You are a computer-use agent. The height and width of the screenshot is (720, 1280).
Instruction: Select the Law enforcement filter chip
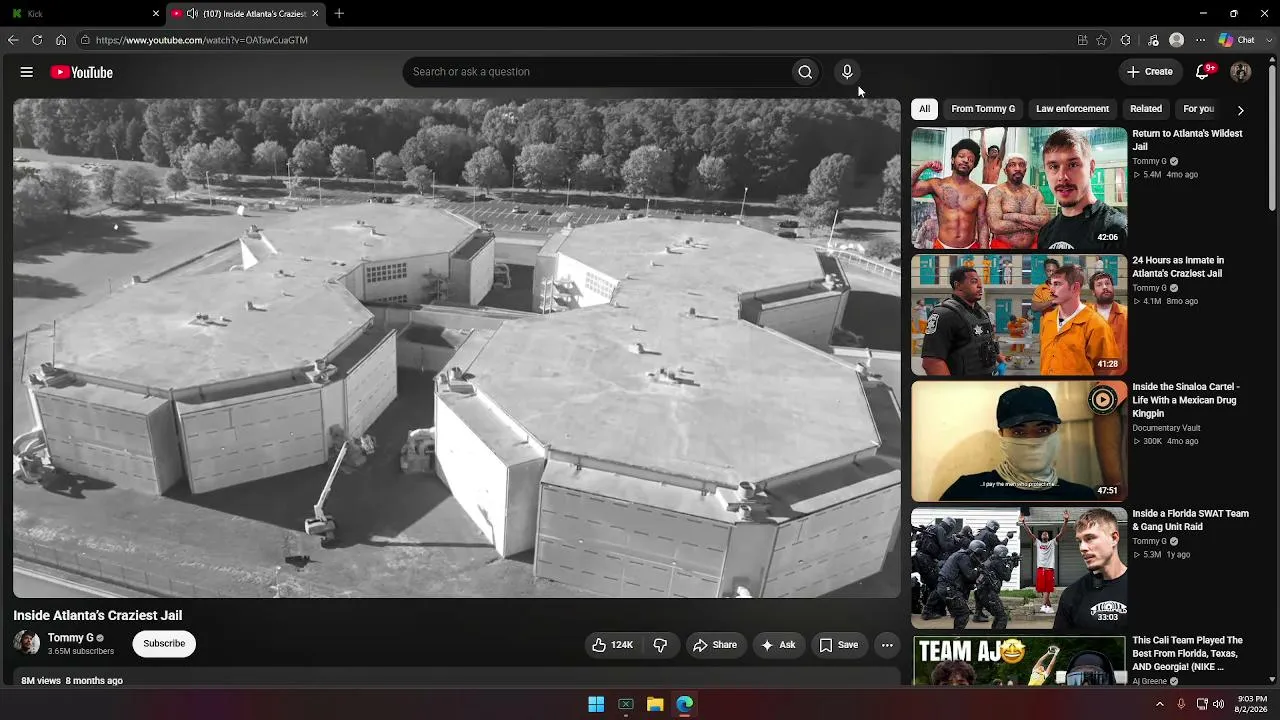click(1072, 109)
